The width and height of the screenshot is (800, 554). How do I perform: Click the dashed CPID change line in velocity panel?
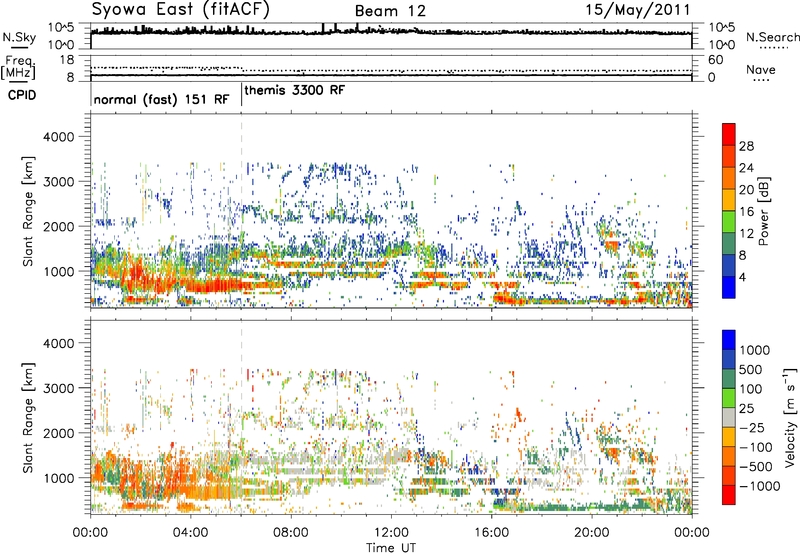[x=241, y=417]
